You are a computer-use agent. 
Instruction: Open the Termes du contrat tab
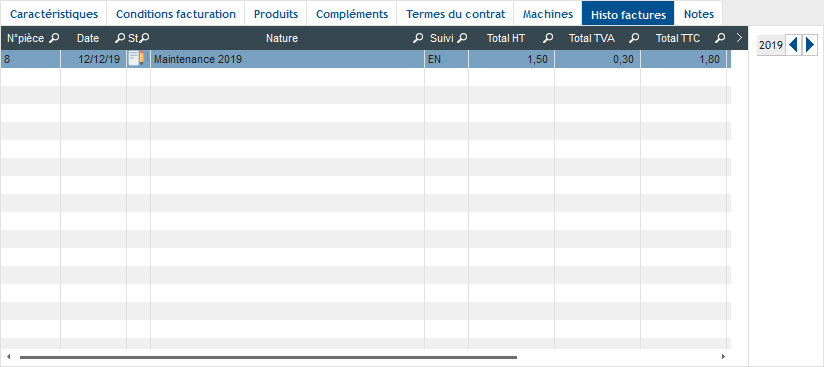click(455, 14)
